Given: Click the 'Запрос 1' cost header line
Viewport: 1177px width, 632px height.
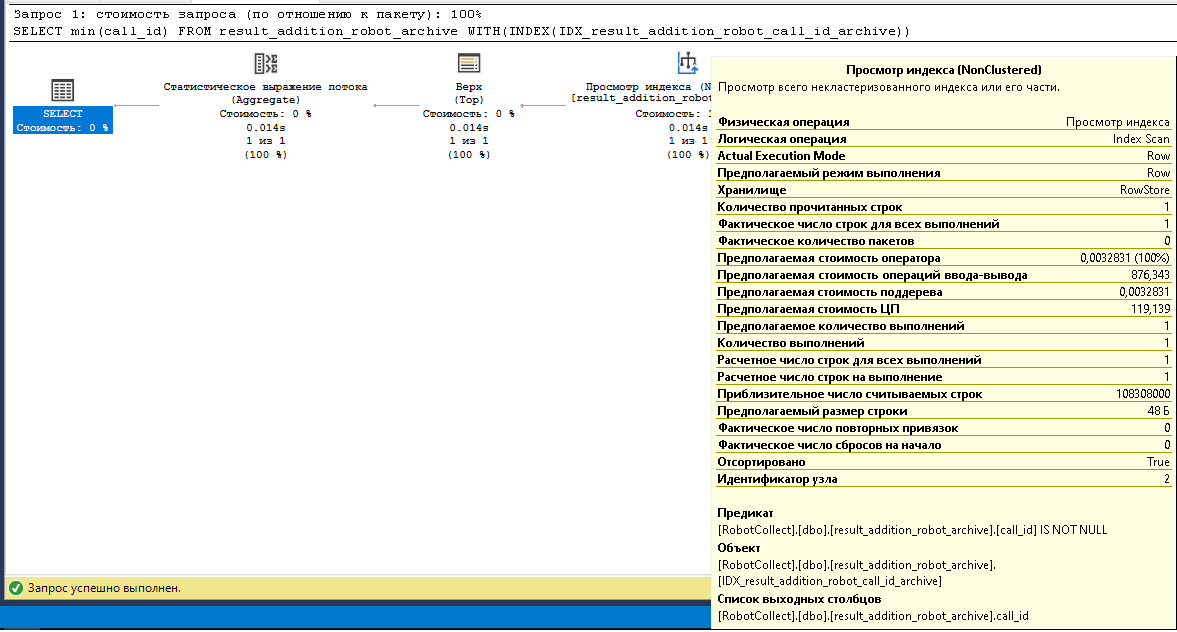Looking at the screenshot, I should pos(247,14).
